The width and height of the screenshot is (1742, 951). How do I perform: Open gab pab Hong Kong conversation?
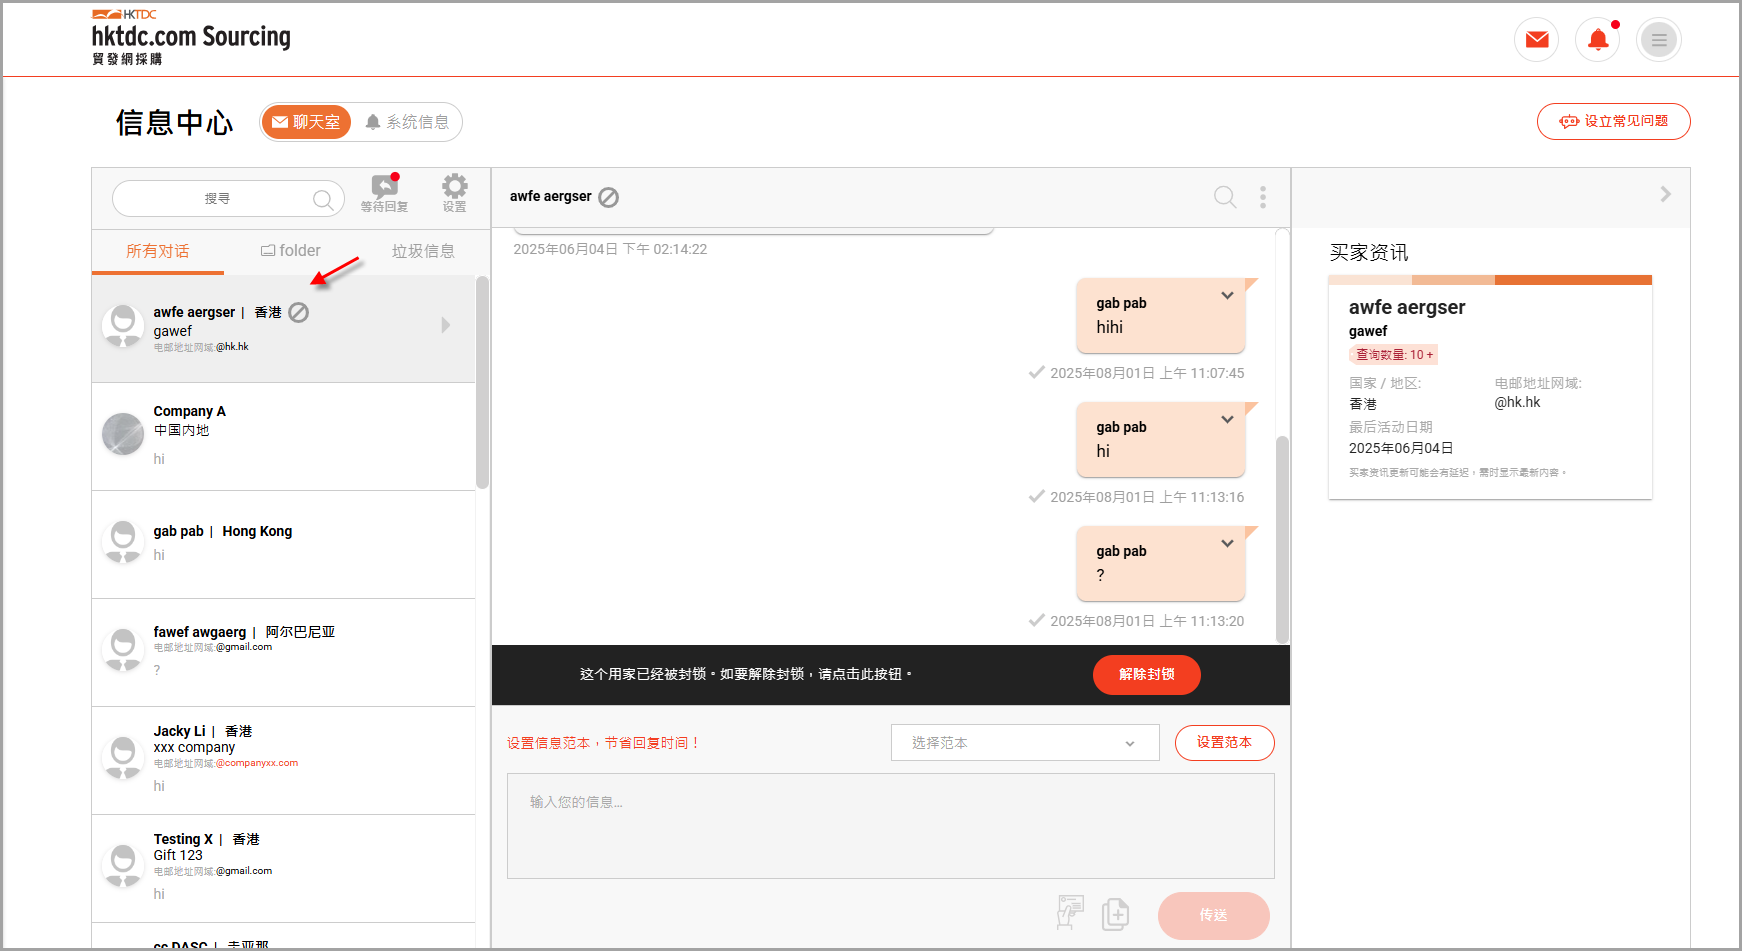click(x=284, y=545)
